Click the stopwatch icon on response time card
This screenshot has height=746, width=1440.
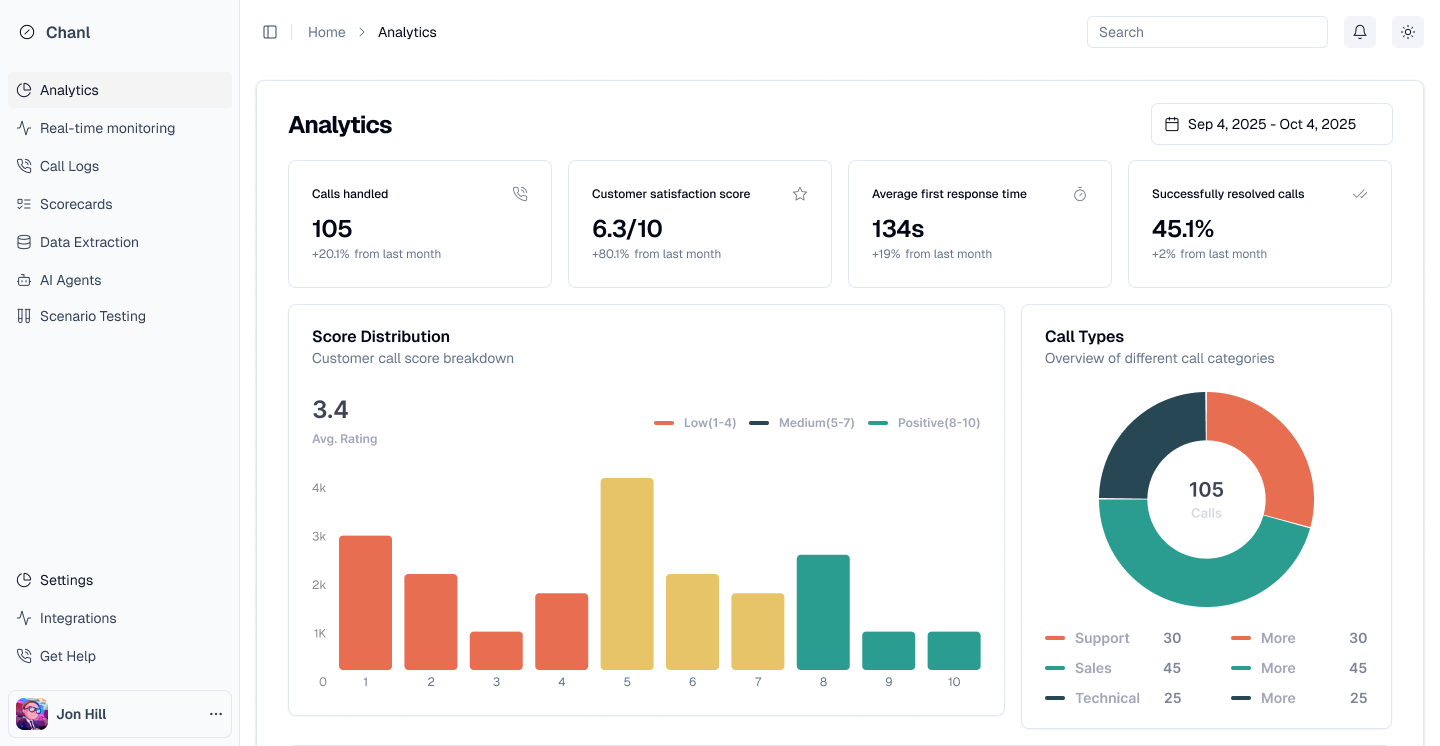pos(1080,194)
